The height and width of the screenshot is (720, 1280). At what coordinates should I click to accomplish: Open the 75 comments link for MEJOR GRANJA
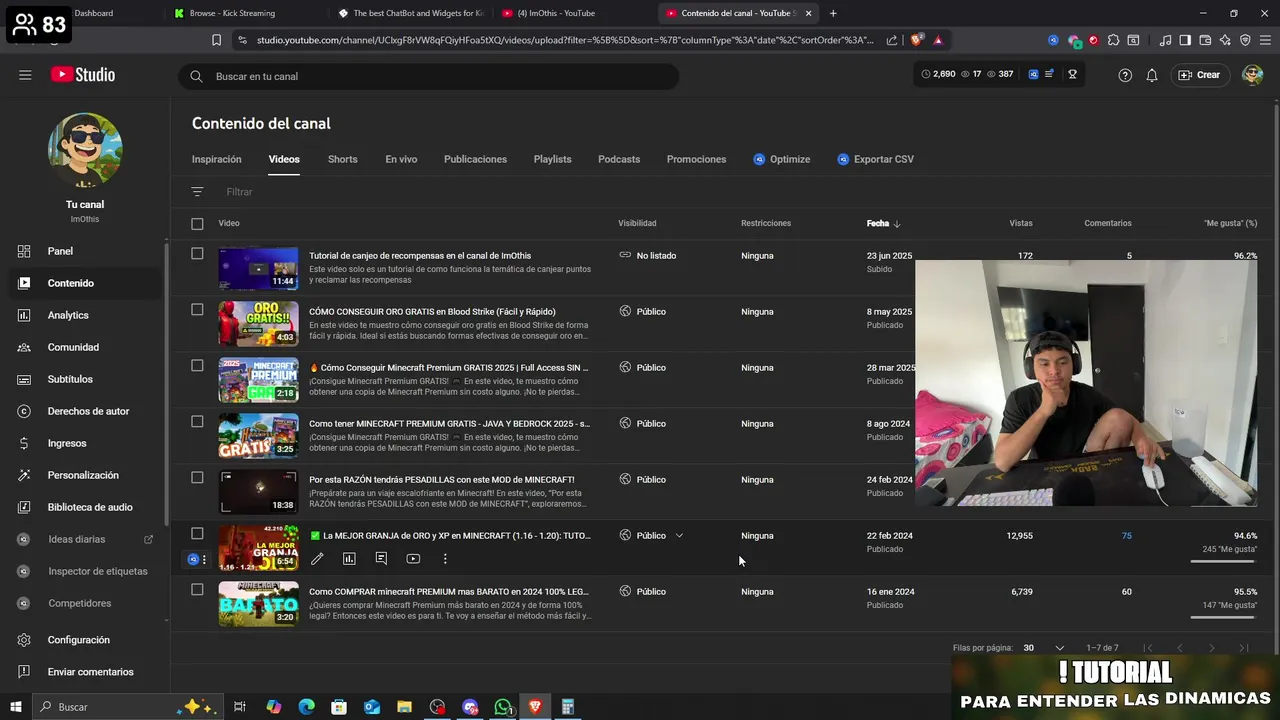click(x=1126, y=535)
